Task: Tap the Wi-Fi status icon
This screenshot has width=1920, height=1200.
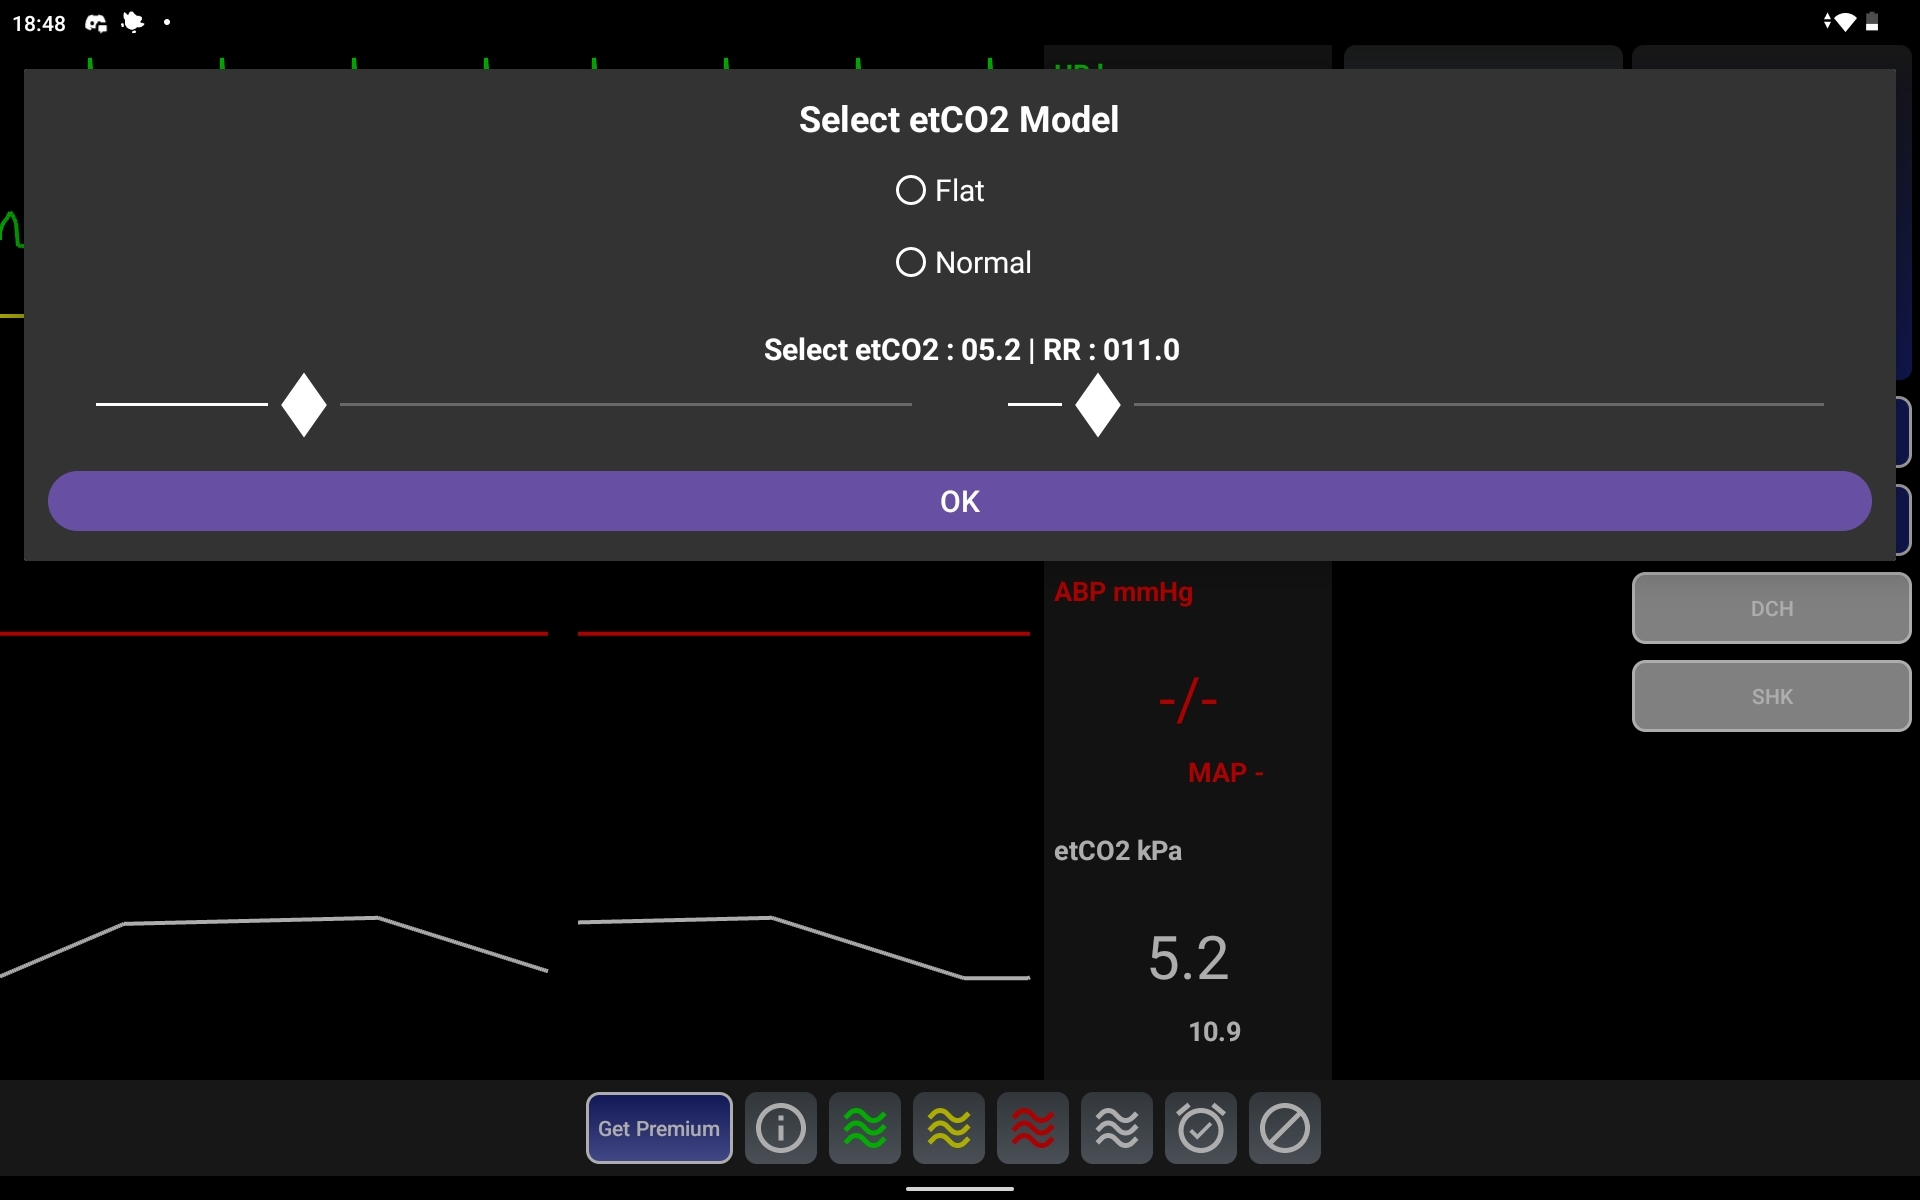Action: coord(1843,22)
